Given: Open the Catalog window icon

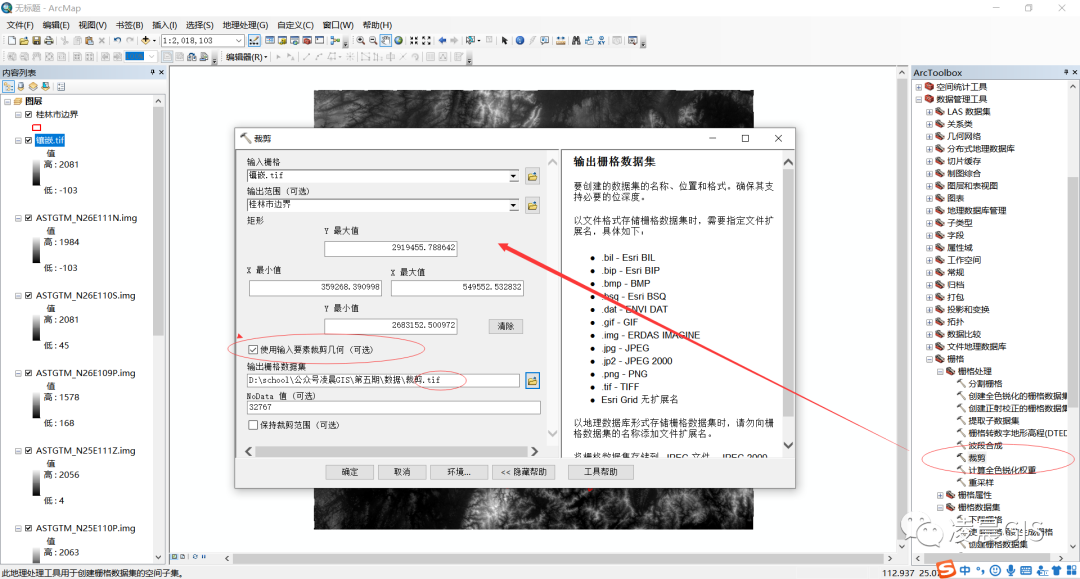Looking at the screenshot, I should [x=282, y=41].
